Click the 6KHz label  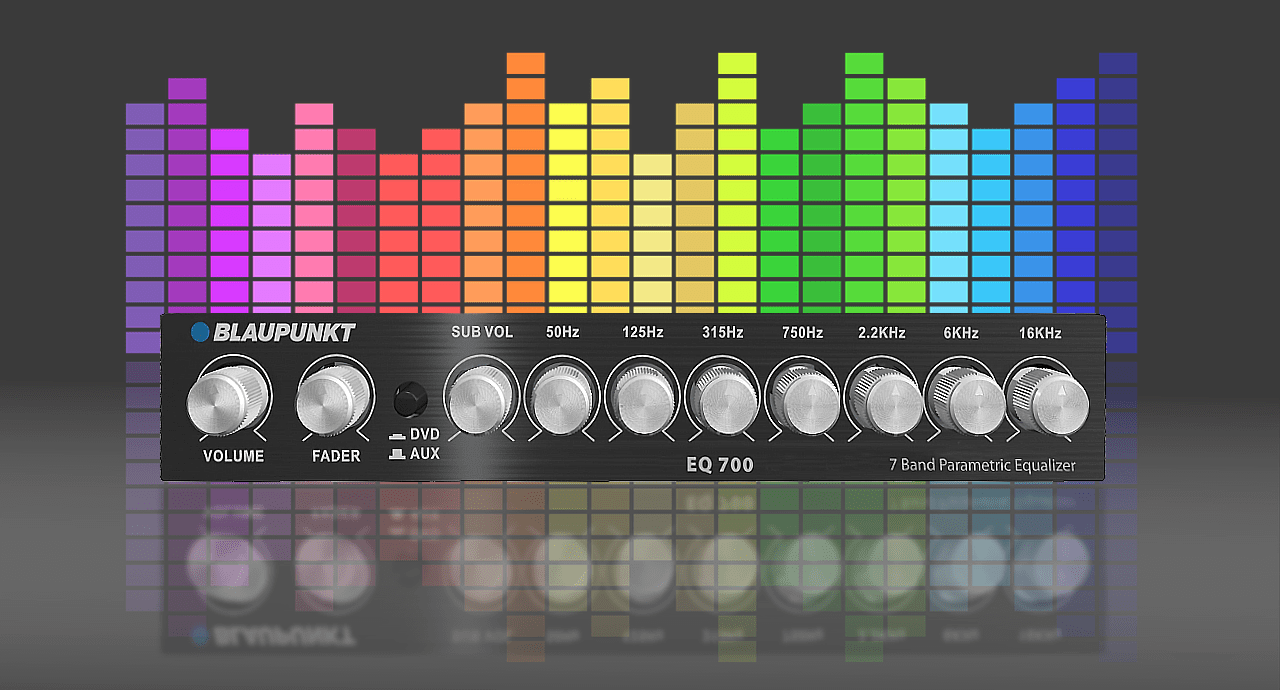(960, 333)
